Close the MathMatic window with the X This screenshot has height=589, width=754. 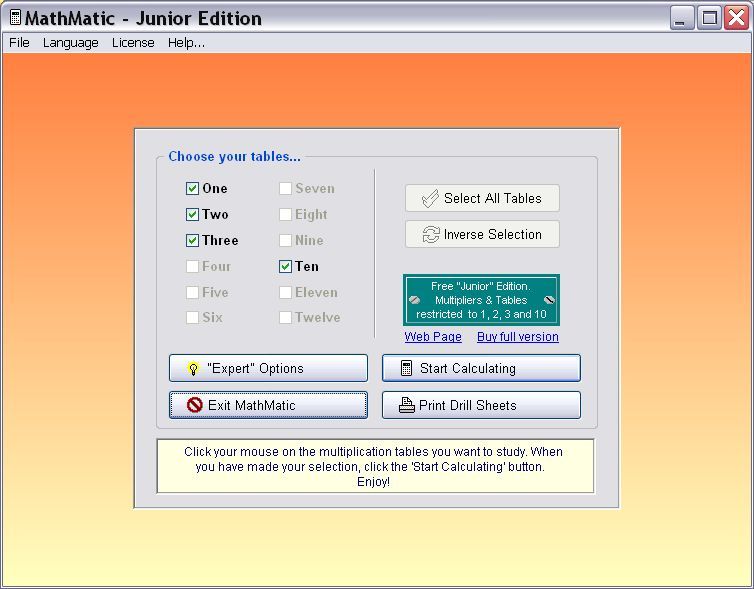pyautogui.click(x=737, y=18)
